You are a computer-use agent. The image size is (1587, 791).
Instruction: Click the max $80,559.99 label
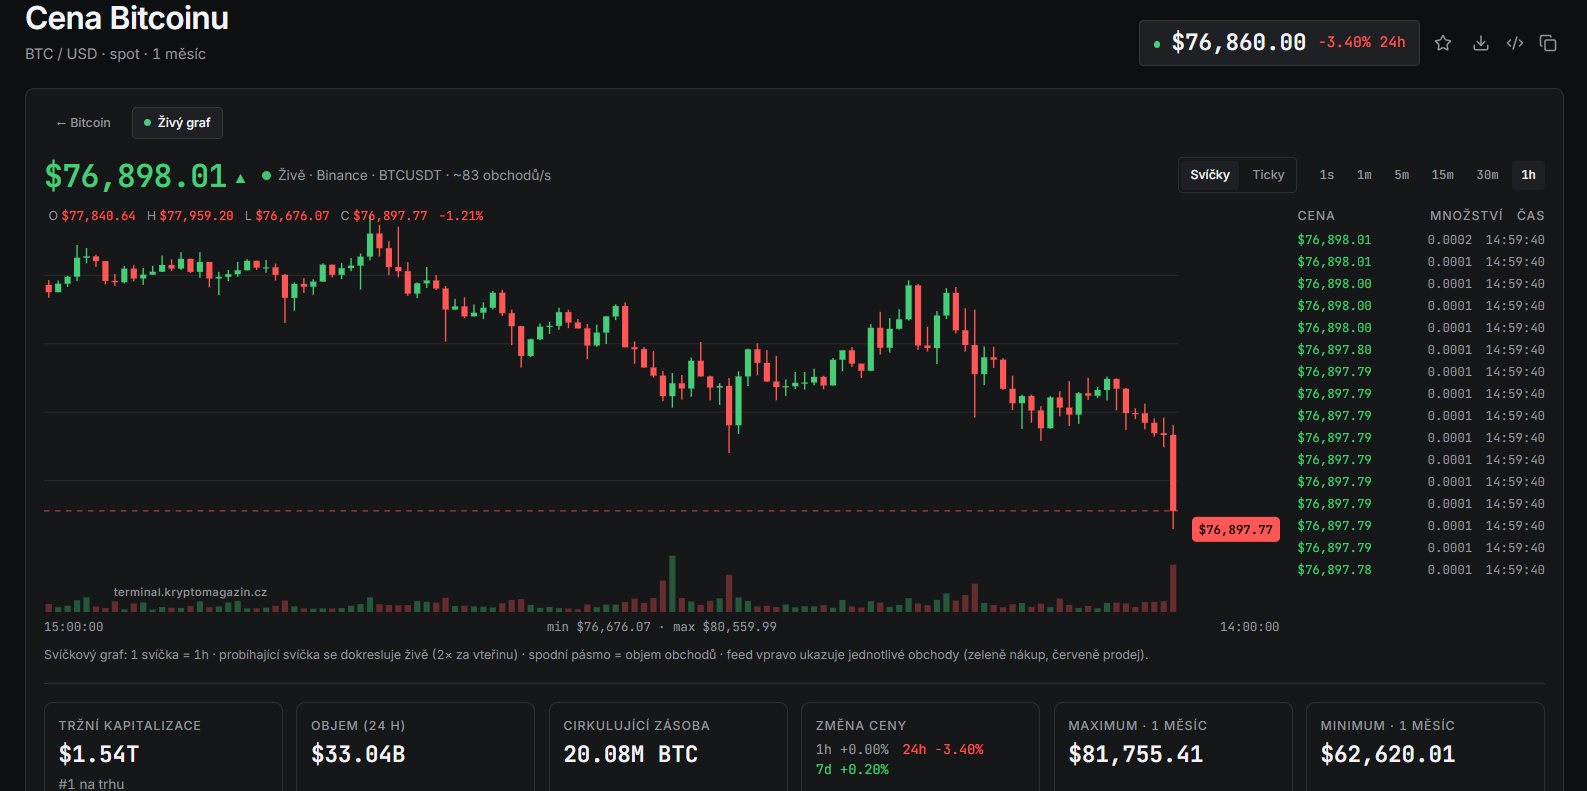click(725, 627)
